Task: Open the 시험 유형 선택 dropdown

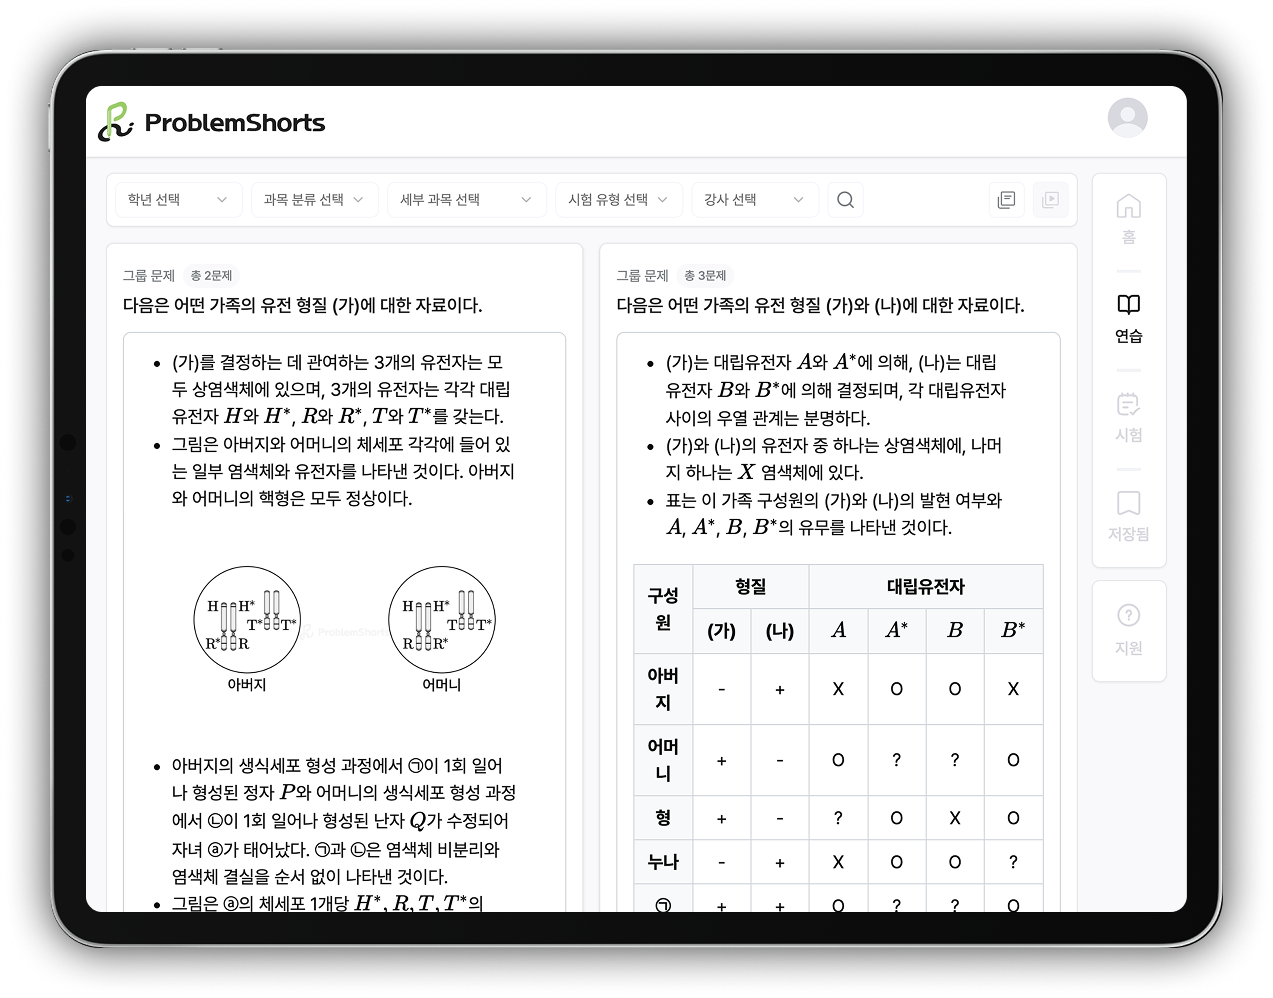Action: 617,200
